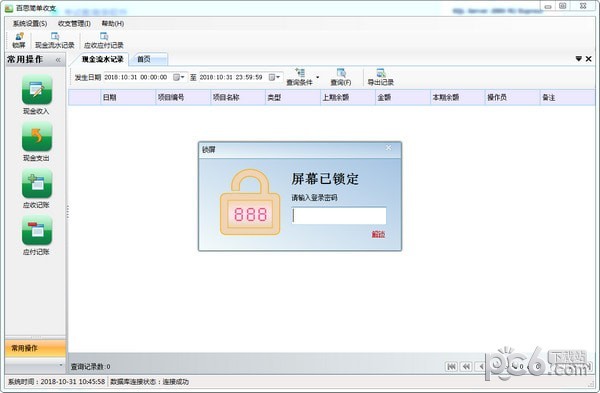This screenshot has width=600, height=393.
Task: Sort by the 备注 column header
Action: pos(567,98)
